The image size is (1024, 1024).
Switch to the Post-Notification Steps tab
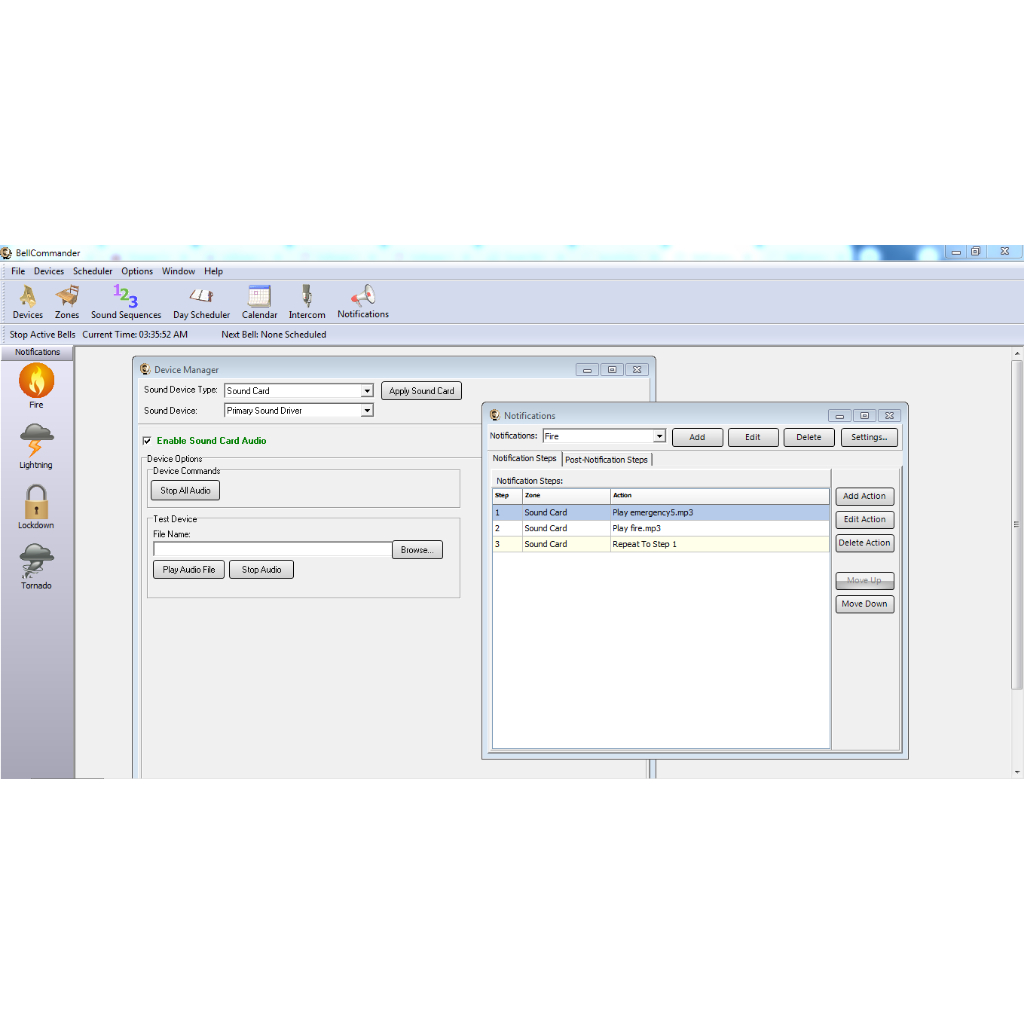click(x=607, y=459)
